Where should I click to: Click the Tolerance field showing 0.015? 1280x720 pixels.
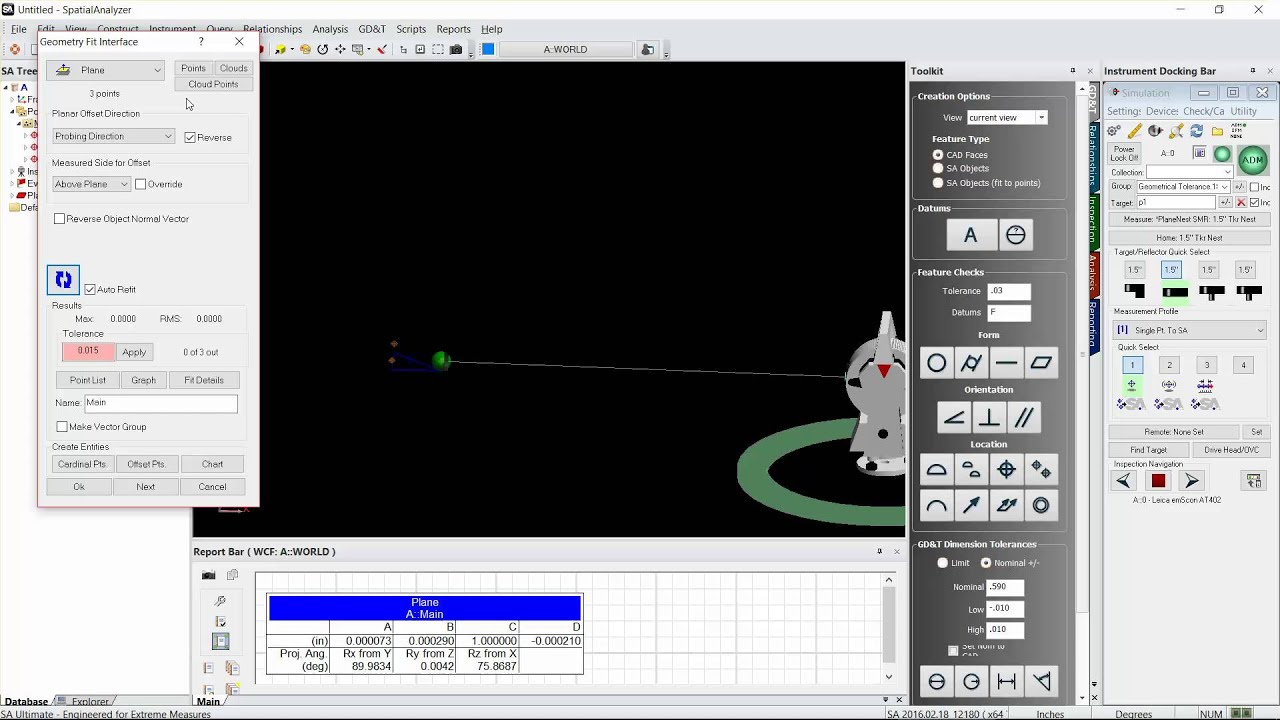88,352
